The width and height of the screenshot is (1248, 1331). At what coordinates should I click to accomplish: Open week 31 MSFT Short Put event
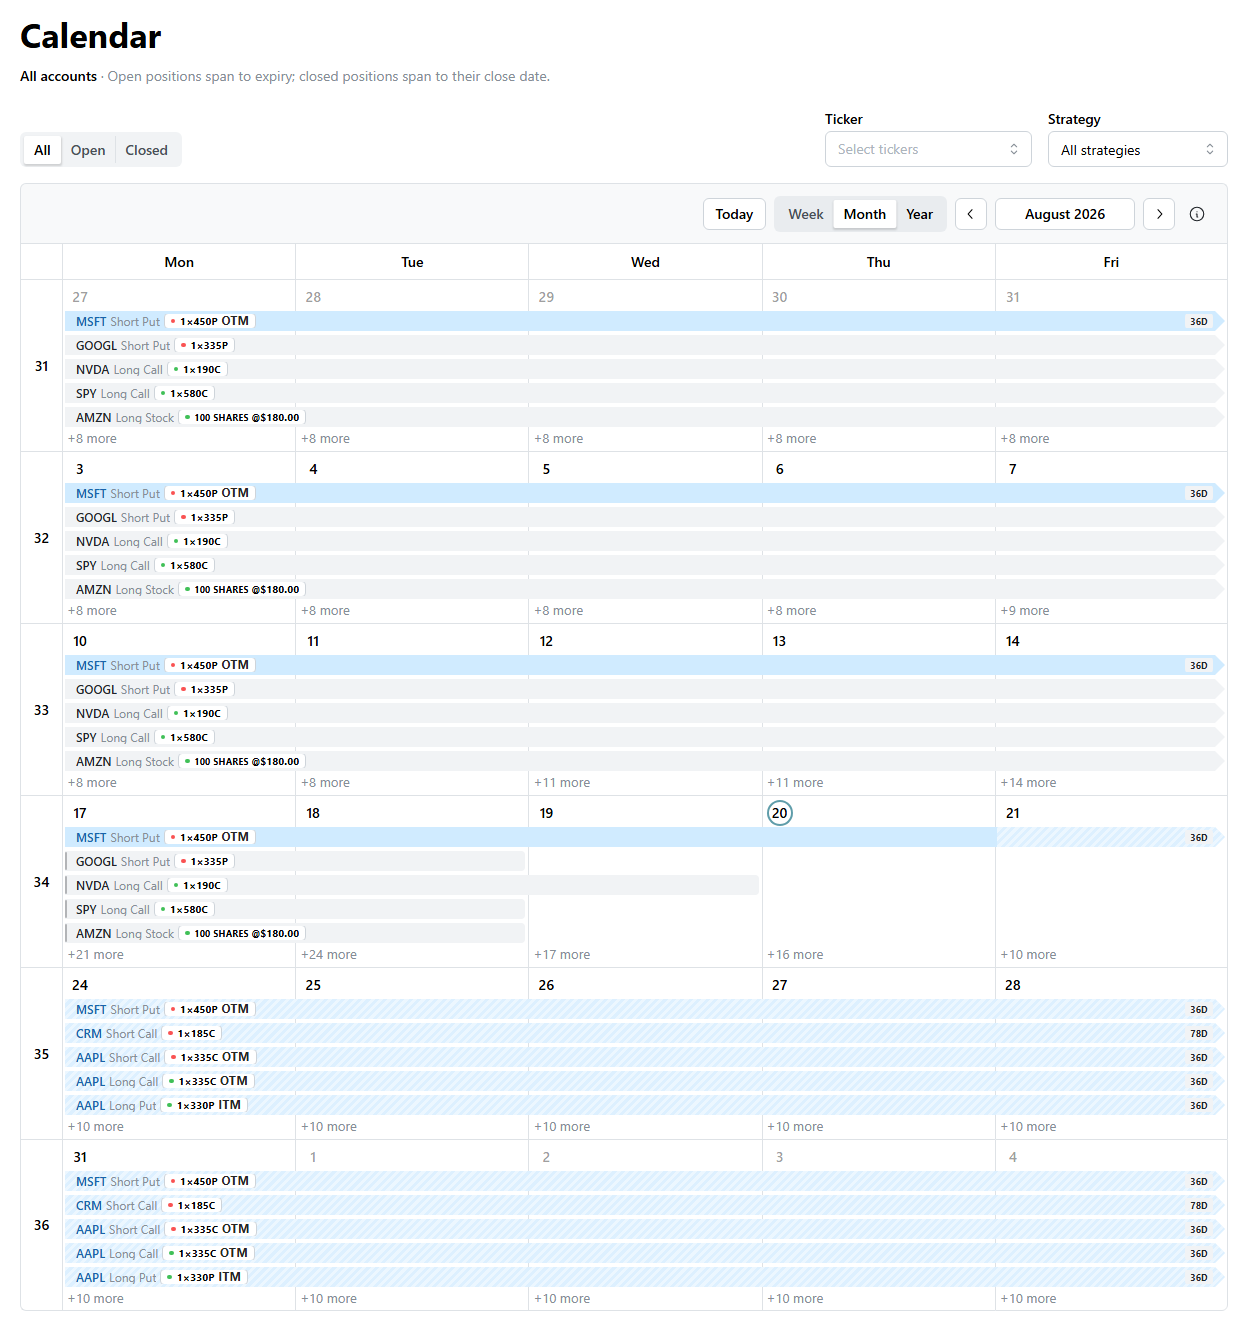[644, 321]
